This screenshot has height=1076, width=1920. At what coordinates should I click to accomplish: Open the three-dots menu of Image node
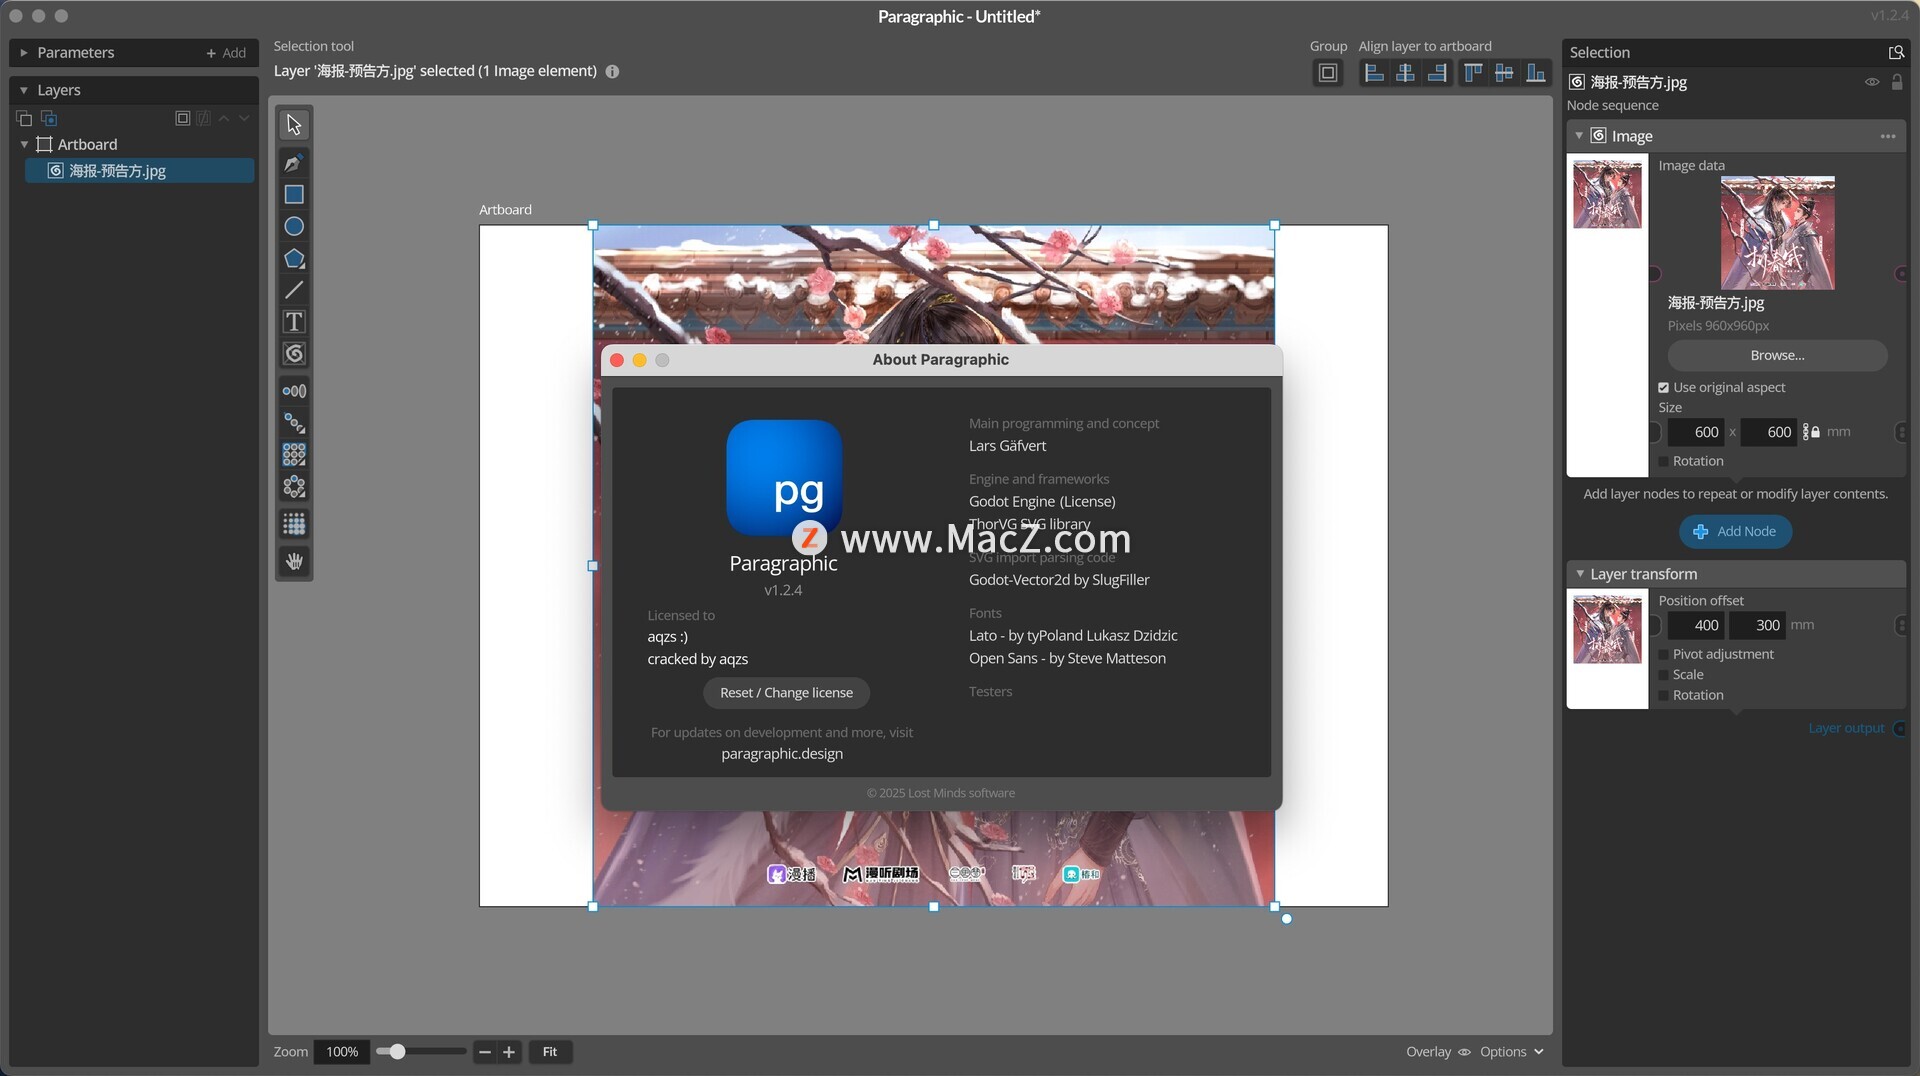pos(1888,136)
